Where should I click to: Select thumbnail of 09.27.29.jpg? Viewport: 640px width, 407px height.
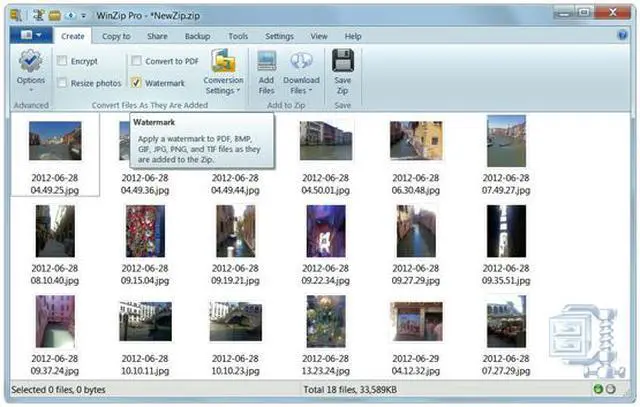(x=416, y=231)
